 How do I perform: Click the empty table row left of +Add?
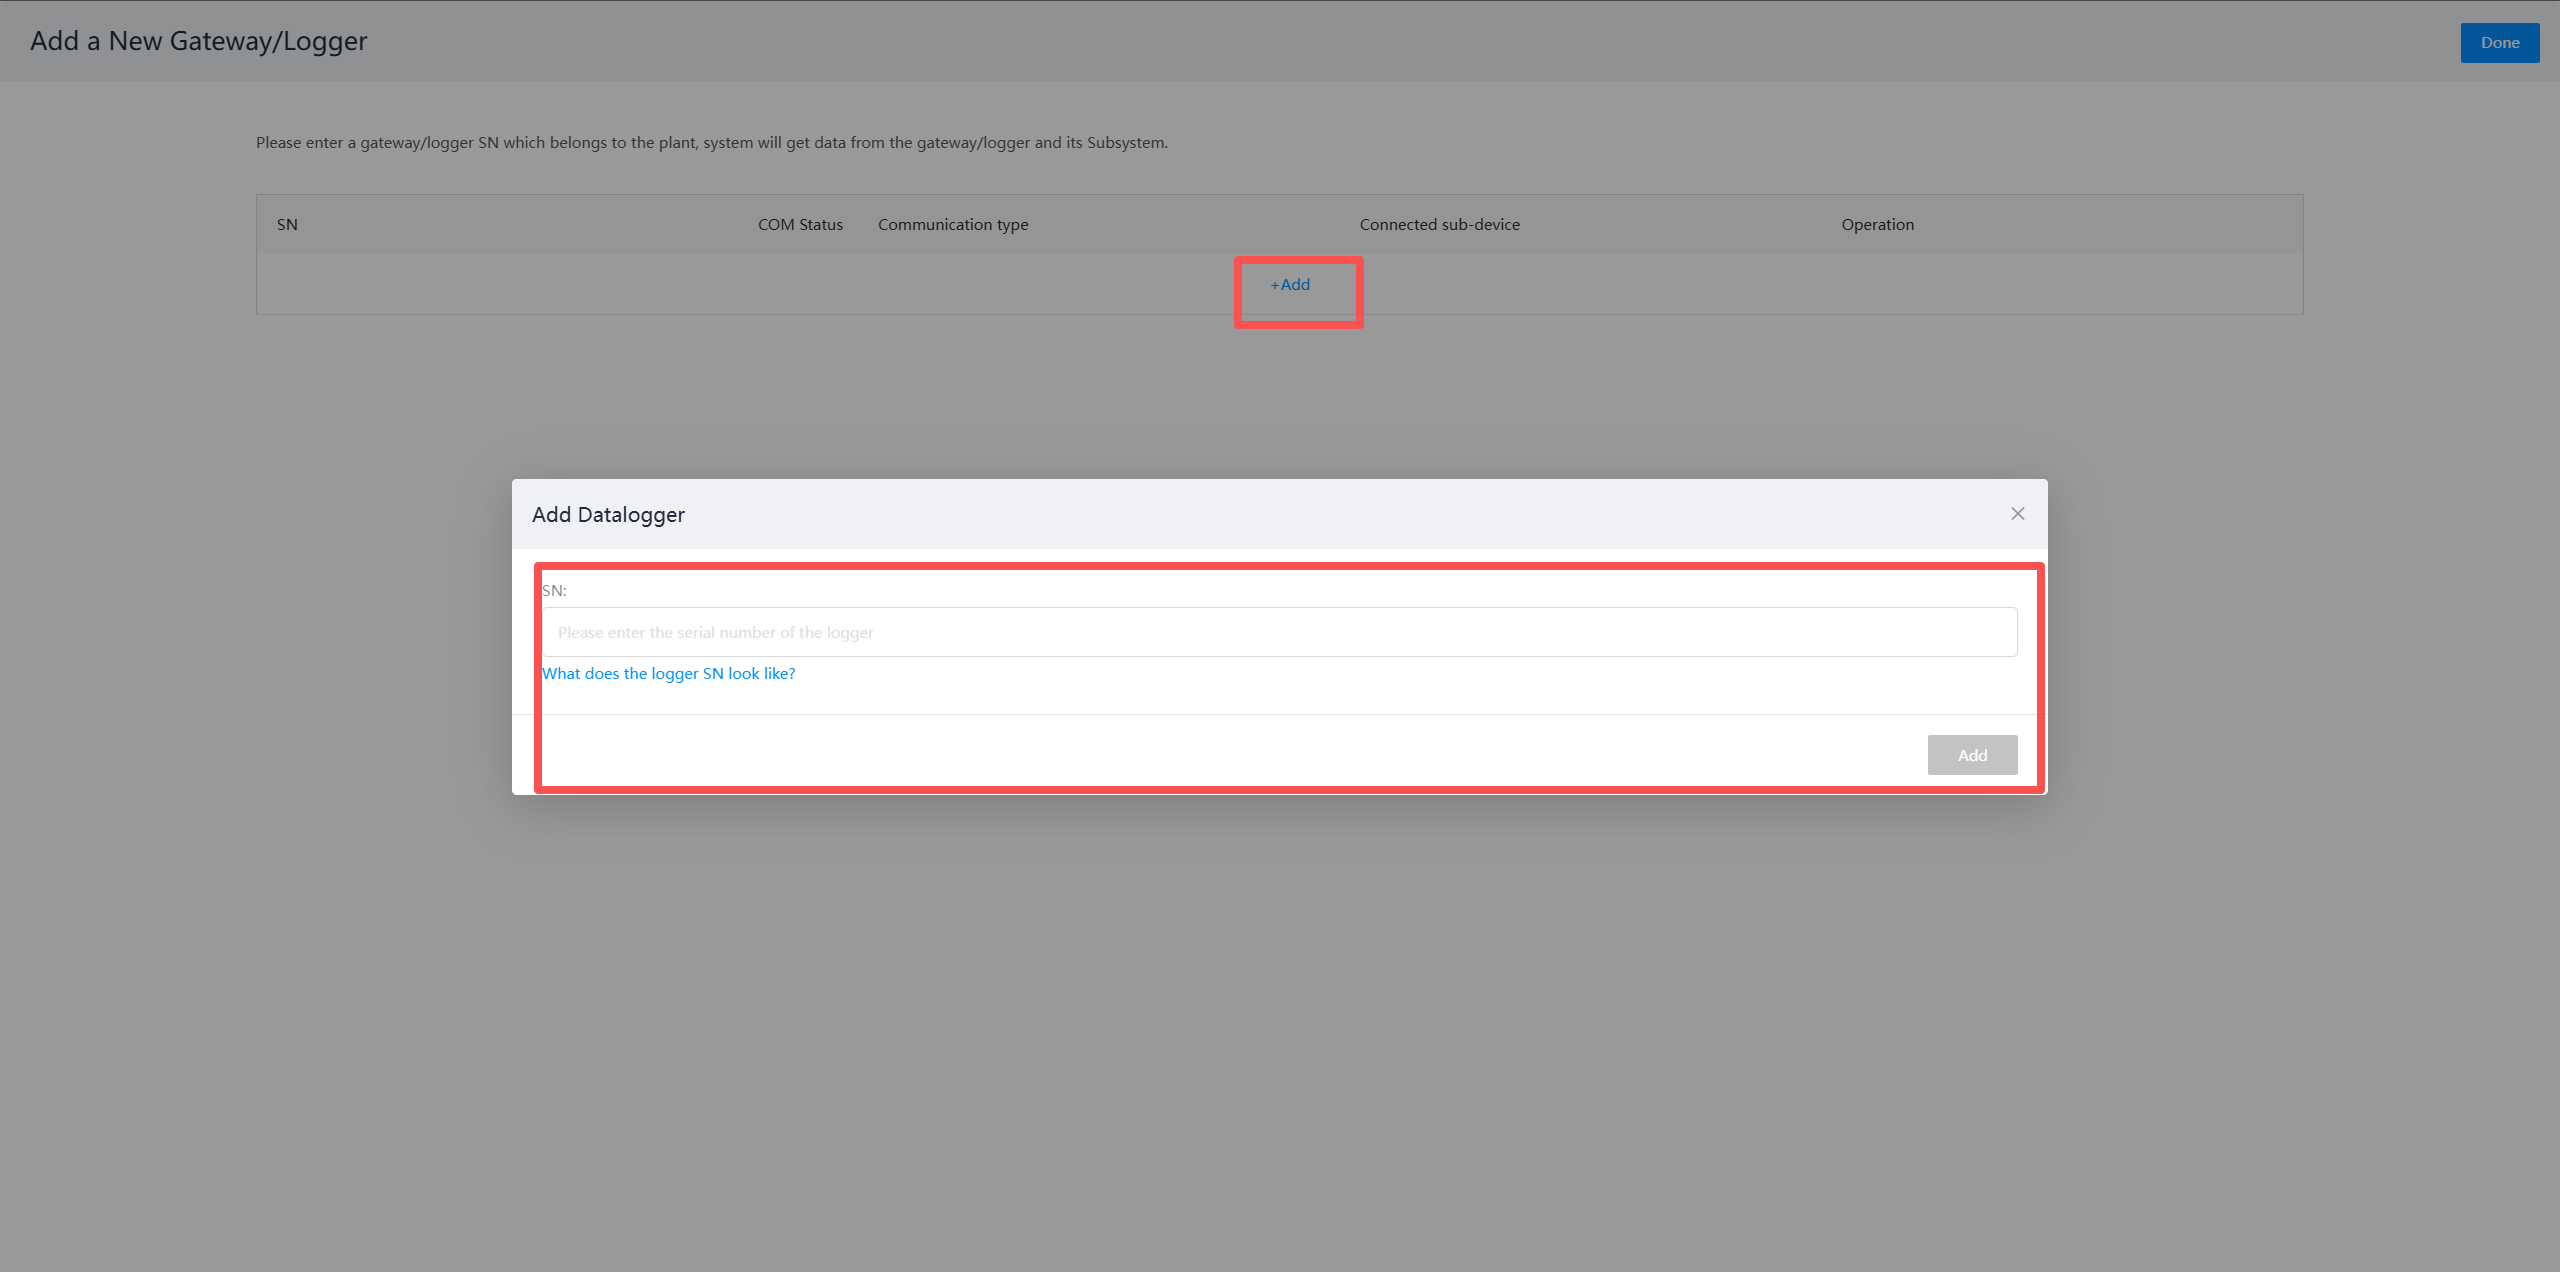tap(700, 285)
